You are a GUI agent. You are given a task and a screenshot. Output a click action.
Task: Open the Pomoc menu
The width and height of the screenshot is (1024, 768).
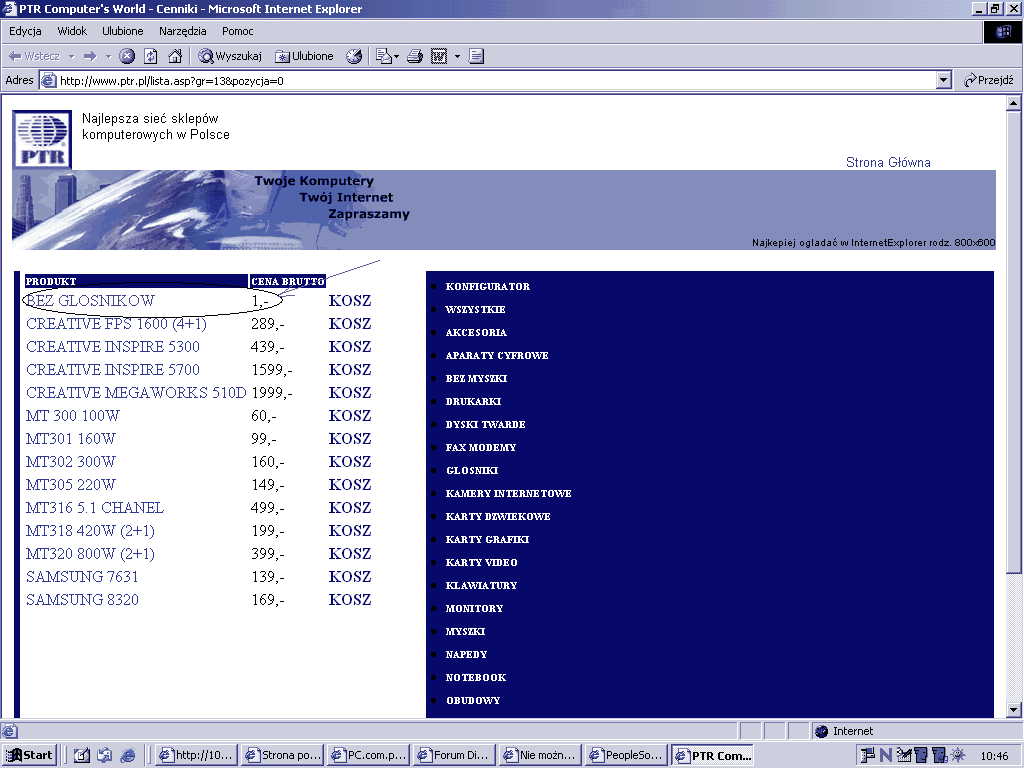237,31
